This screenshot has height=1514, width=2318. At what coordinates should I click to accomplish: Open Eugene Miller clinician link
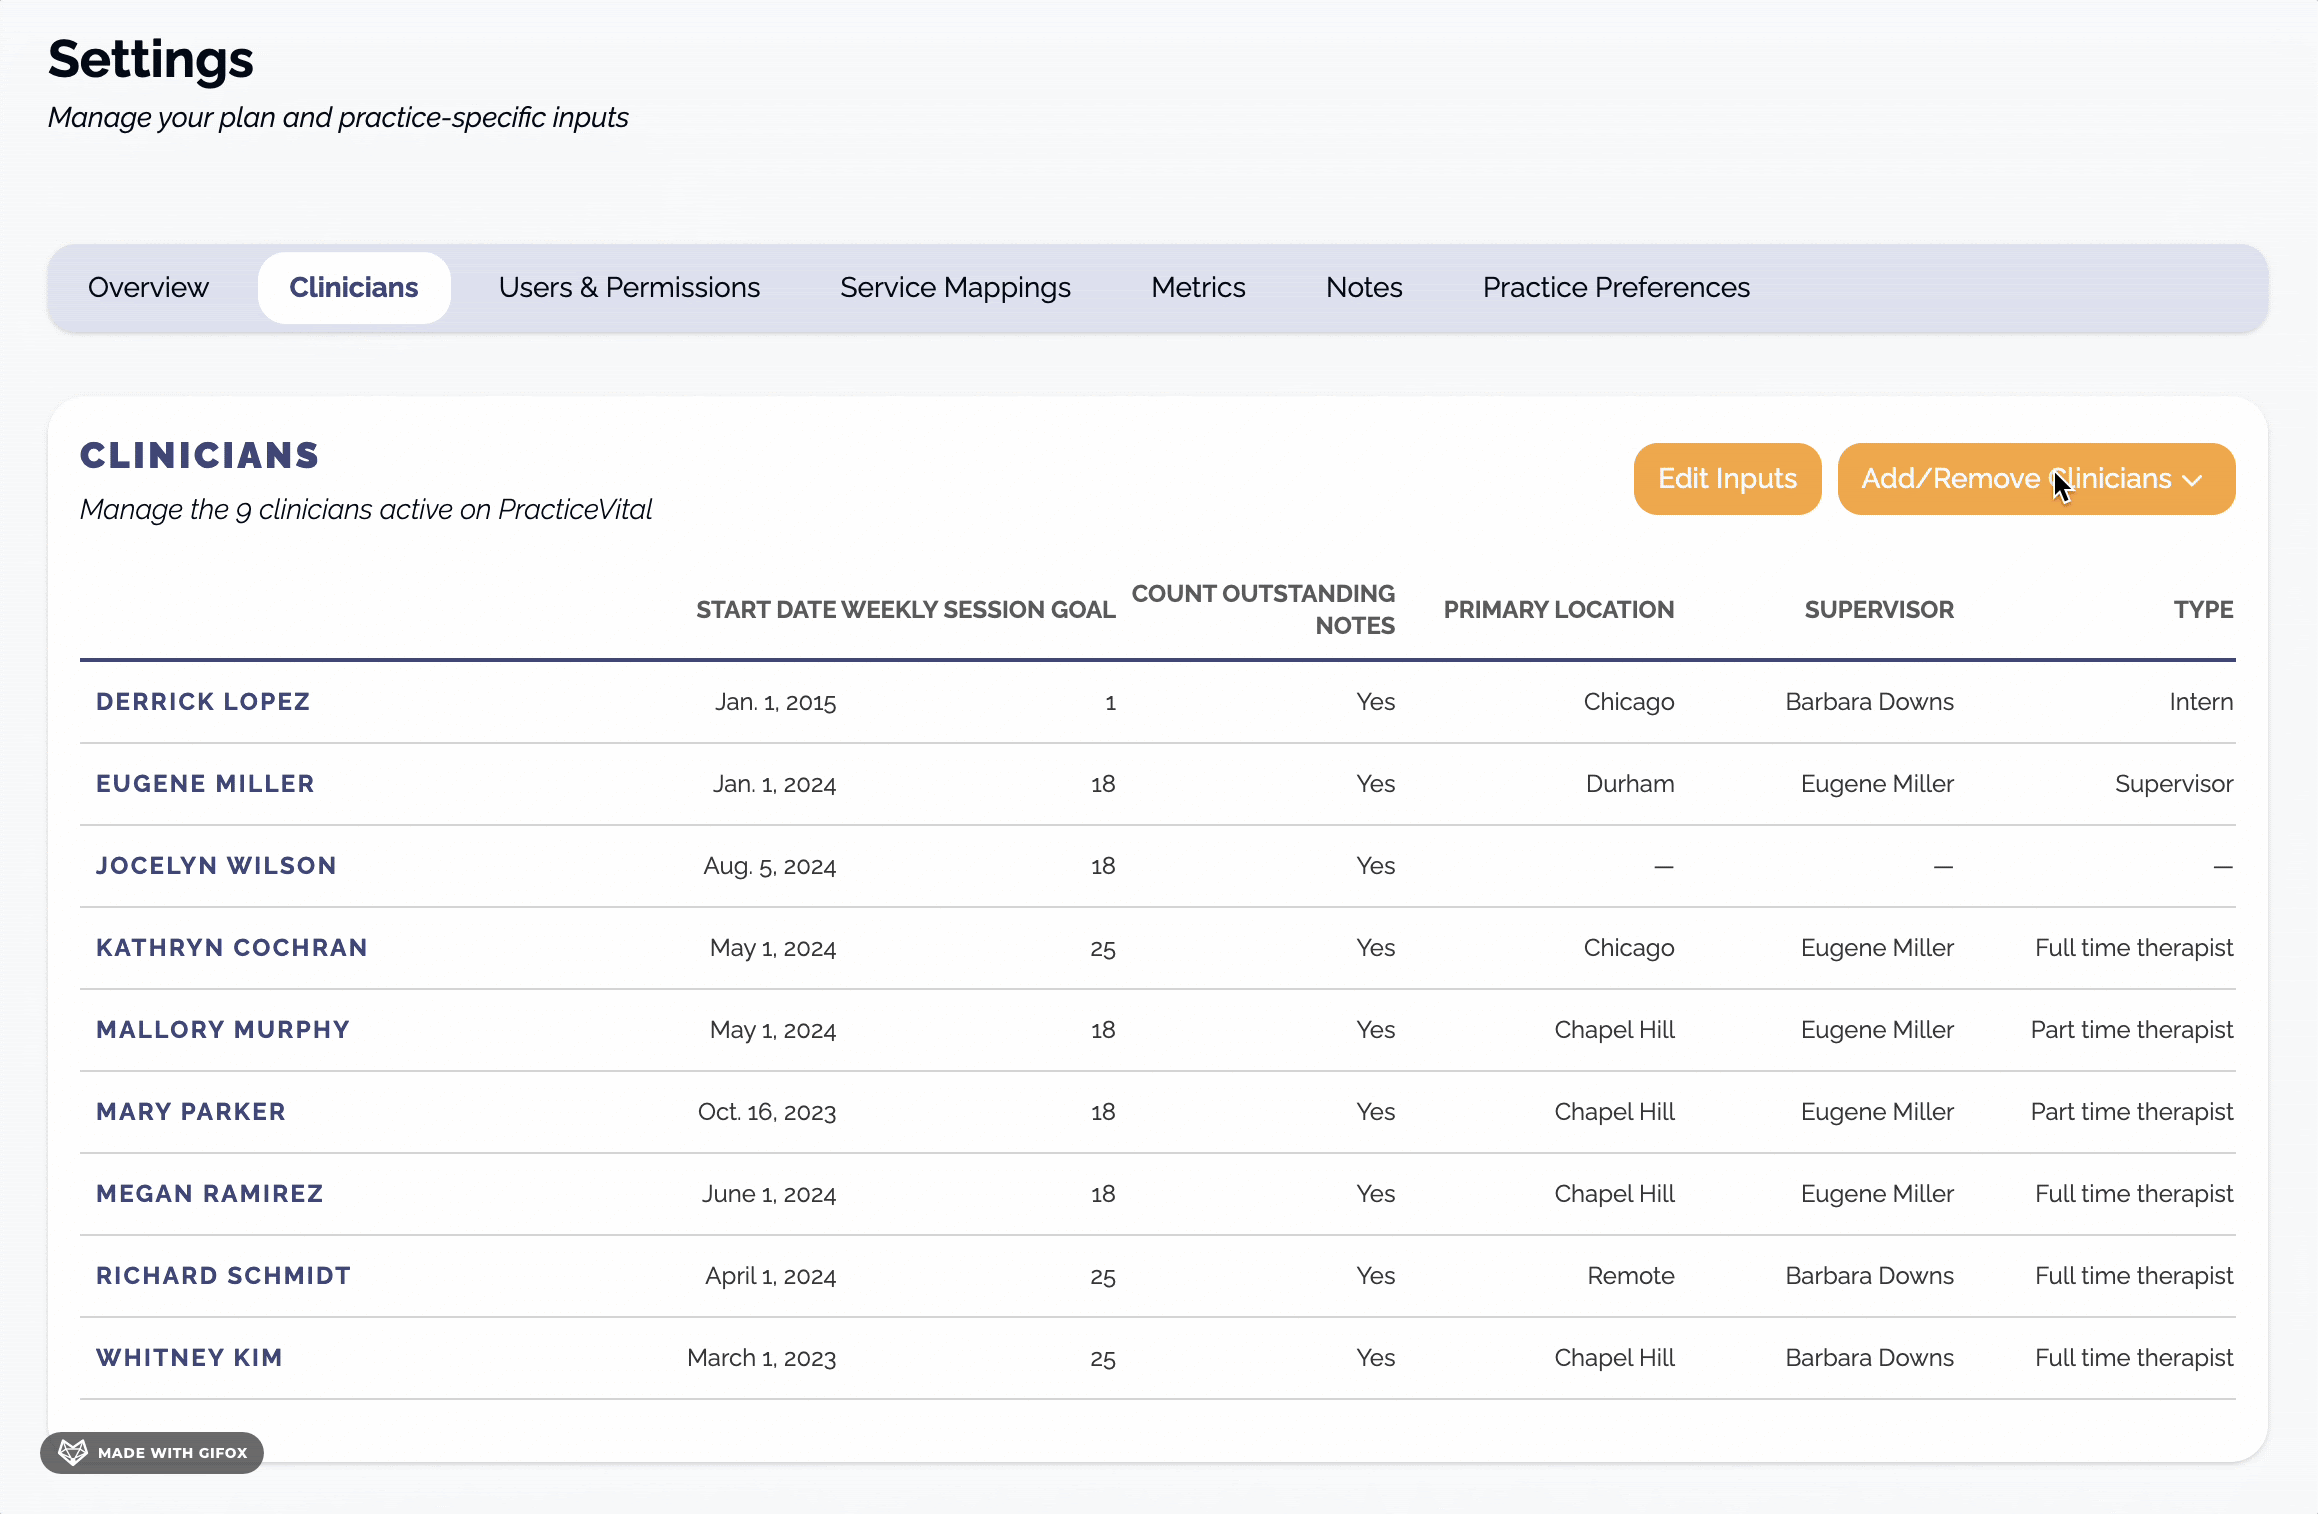pyautogui.click(x=205, y=784)
